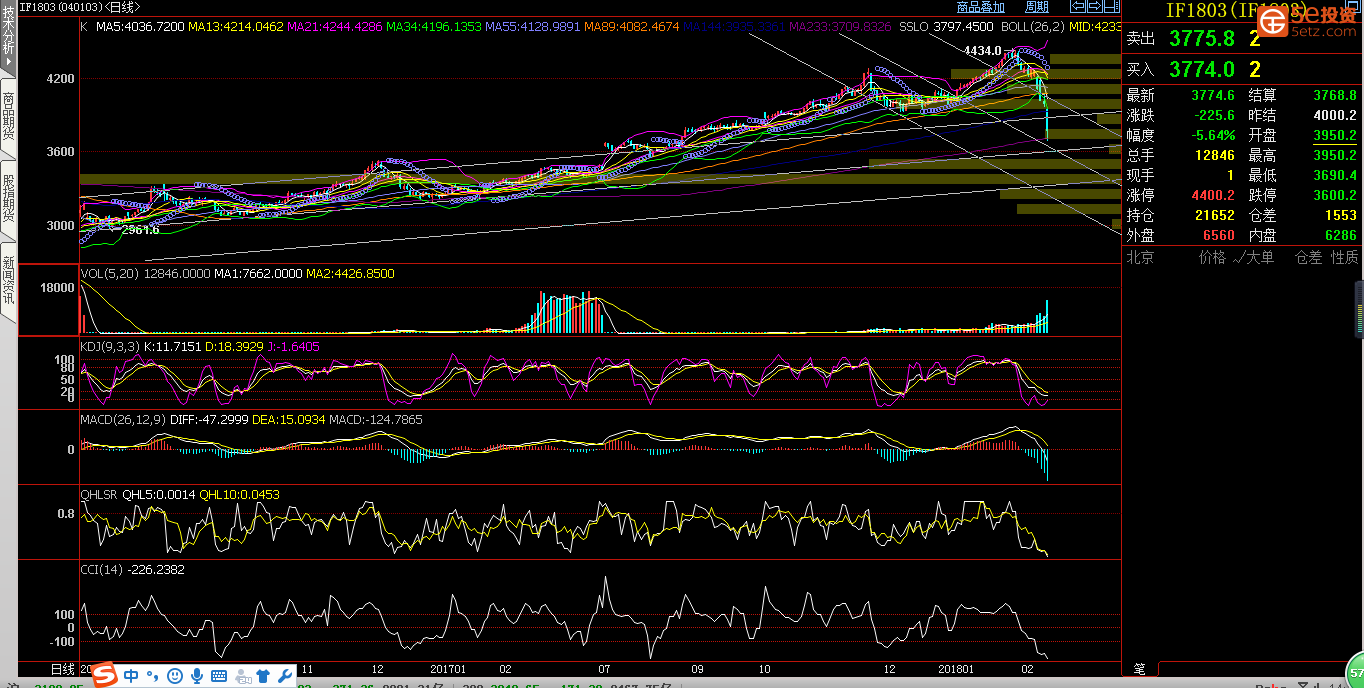Click the green 57 circular badge
Image resolution: width=1364 pixels, height=688 pixels.
[x=1356, y=670]
